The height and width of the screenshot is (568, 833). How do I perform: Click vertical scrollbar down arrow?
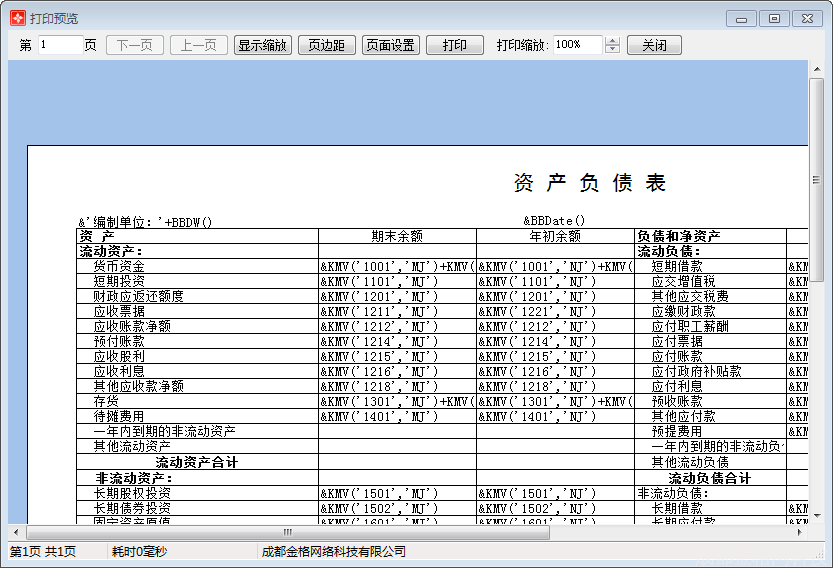[x=816, y=516]
